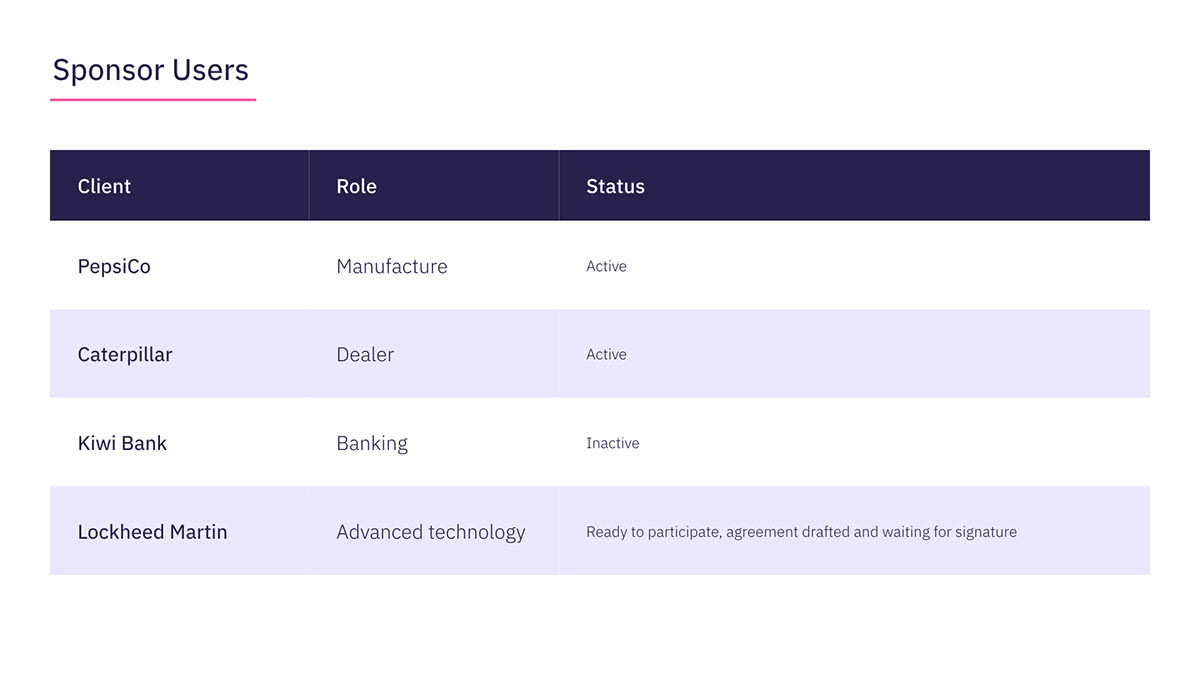1200x675 pixels.
Task: Click PepsiCo's Active status
Action: (606, 266)
